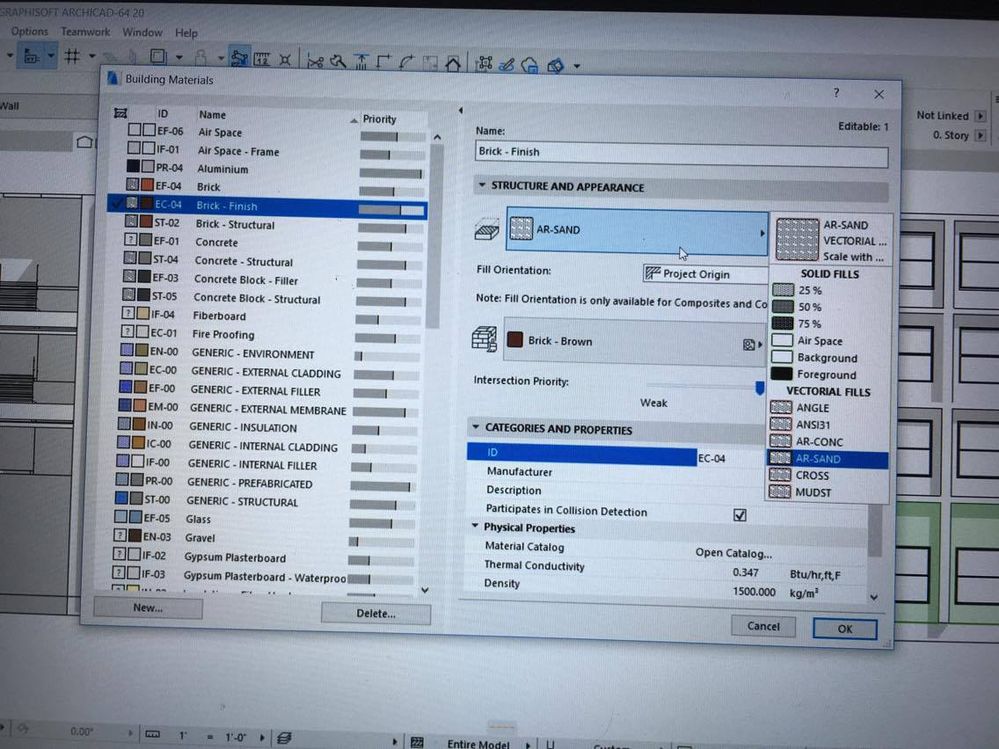Open the Window menu

click(x=142, y=32)
